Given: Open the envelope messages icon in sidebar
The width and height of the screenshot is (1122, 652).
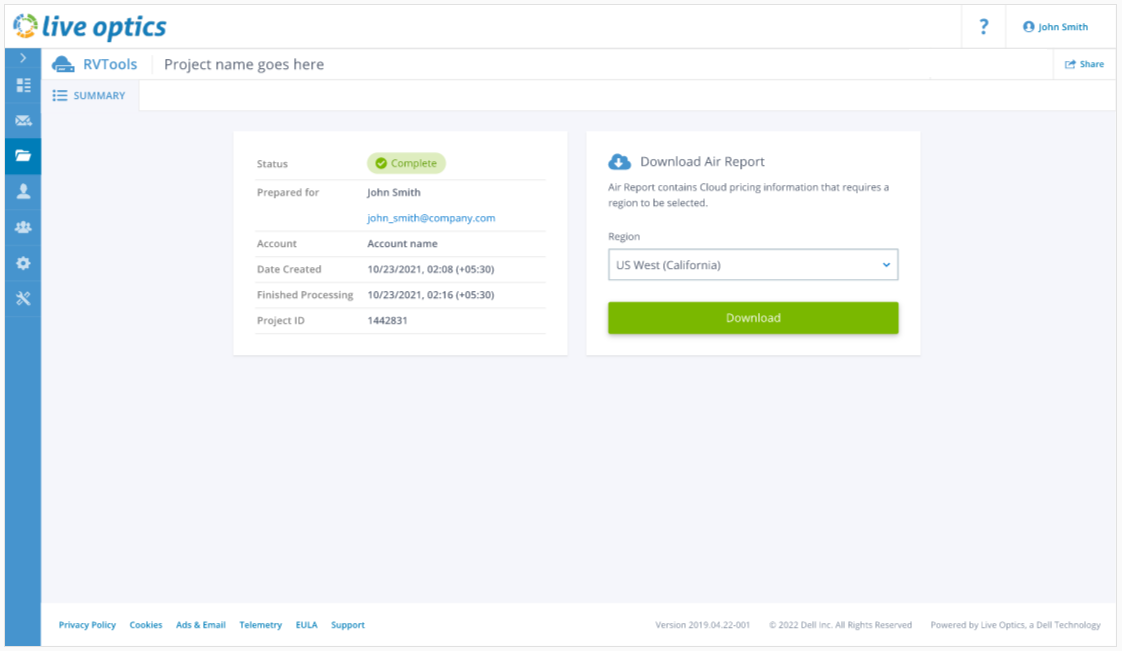Looking at the screenshot, I should [x=23, y=121].
